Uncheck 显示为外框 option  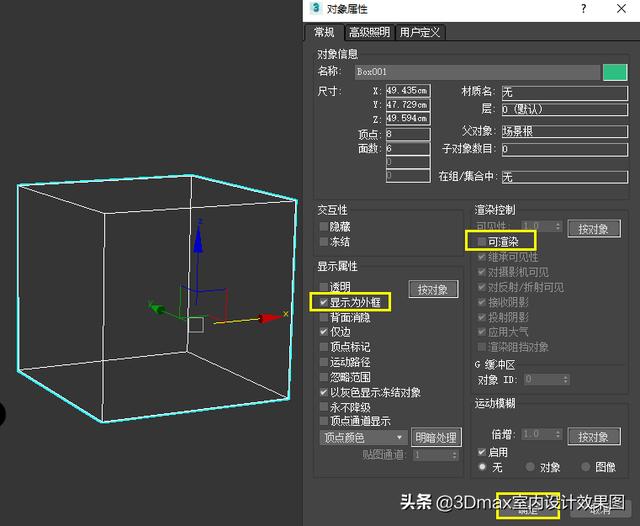tap(324, 302)
